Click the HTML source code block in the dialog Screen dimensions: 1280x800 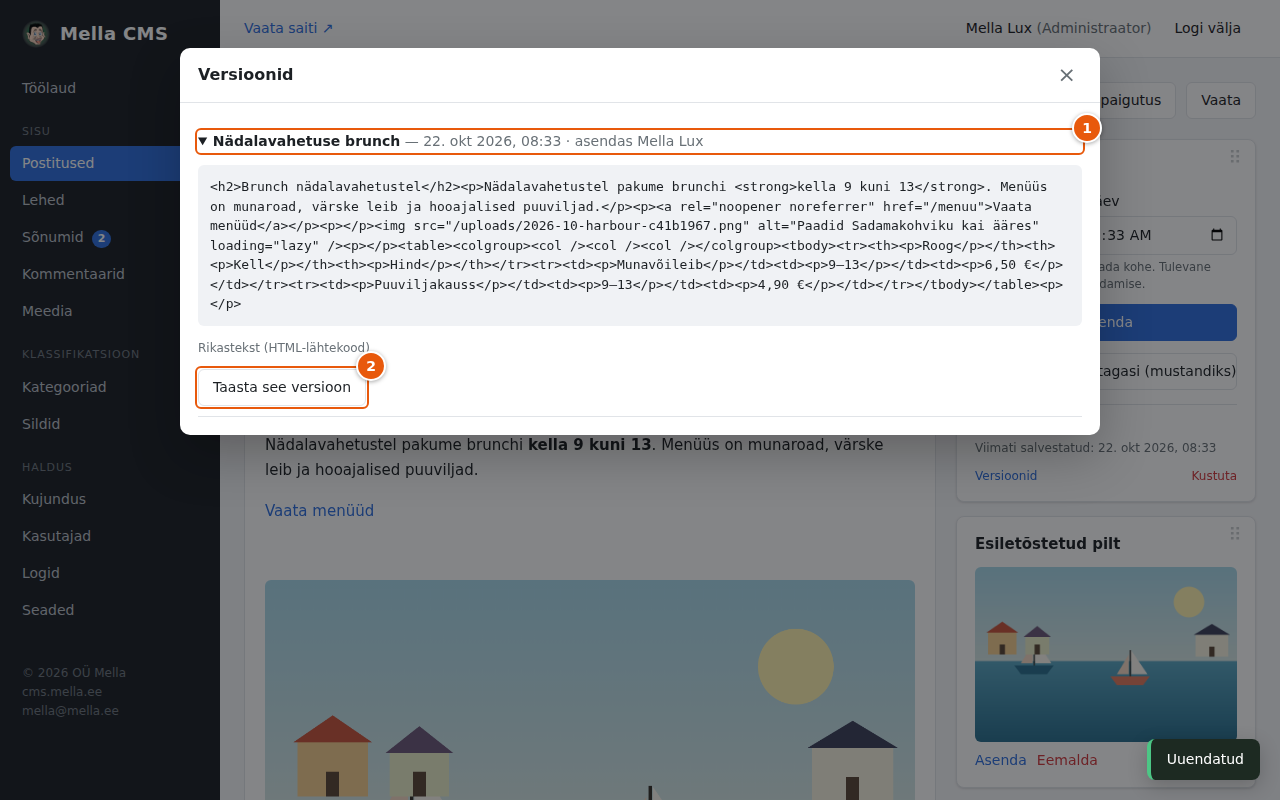[x=640, y=246]
